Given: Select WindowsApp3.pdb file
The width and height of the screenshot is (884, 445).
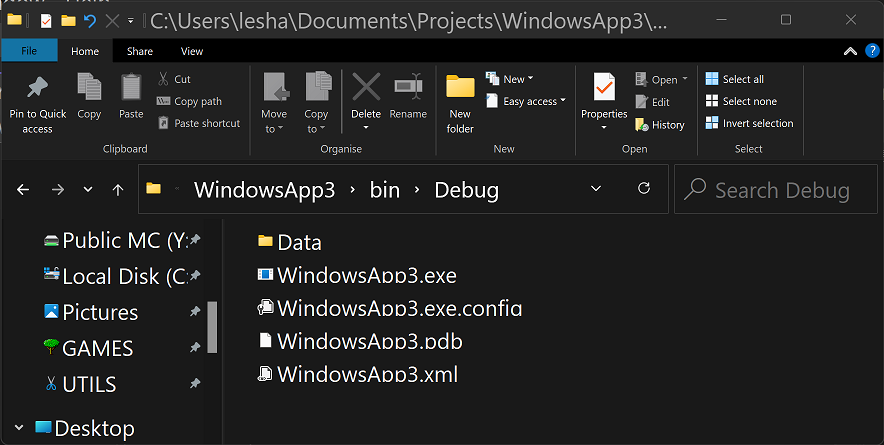Looking at the screenshot, I should [360, 341].
